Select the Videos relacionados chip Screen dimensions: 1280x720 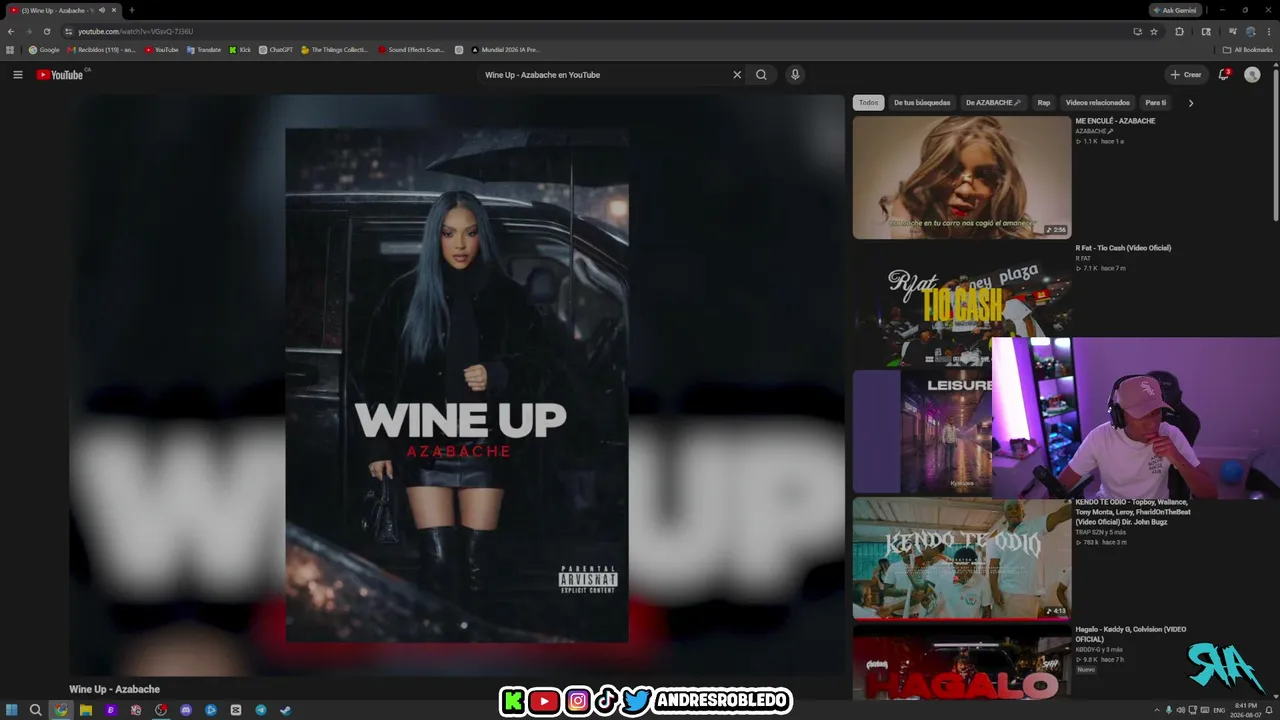click(1097, 103)
